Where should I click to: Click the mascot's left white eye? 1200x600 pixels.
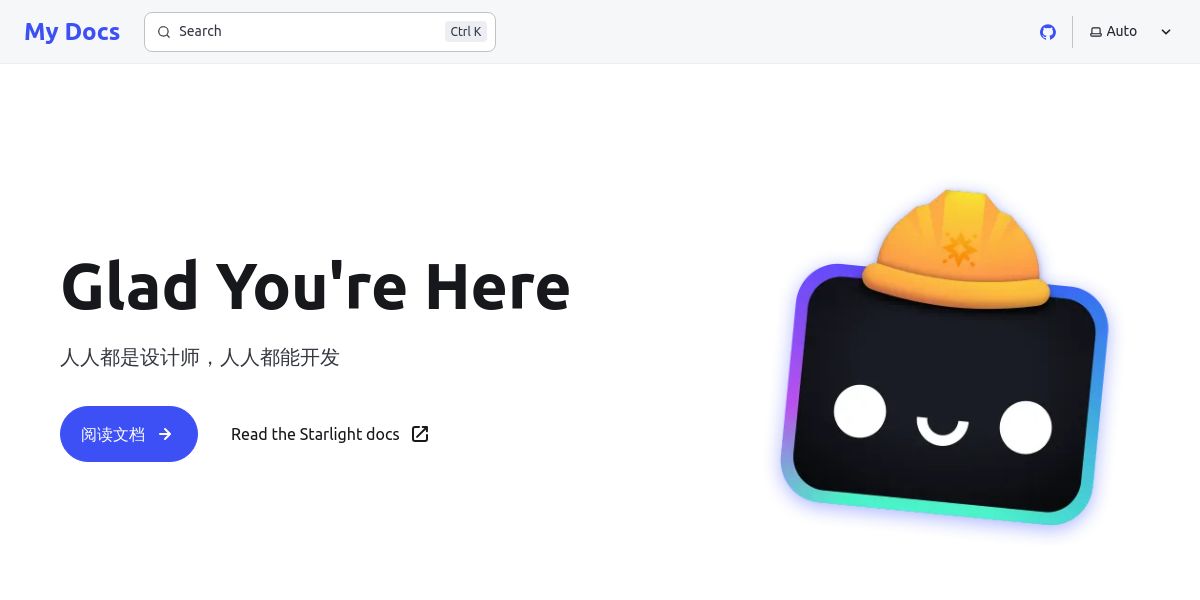(x=860, y=411)
